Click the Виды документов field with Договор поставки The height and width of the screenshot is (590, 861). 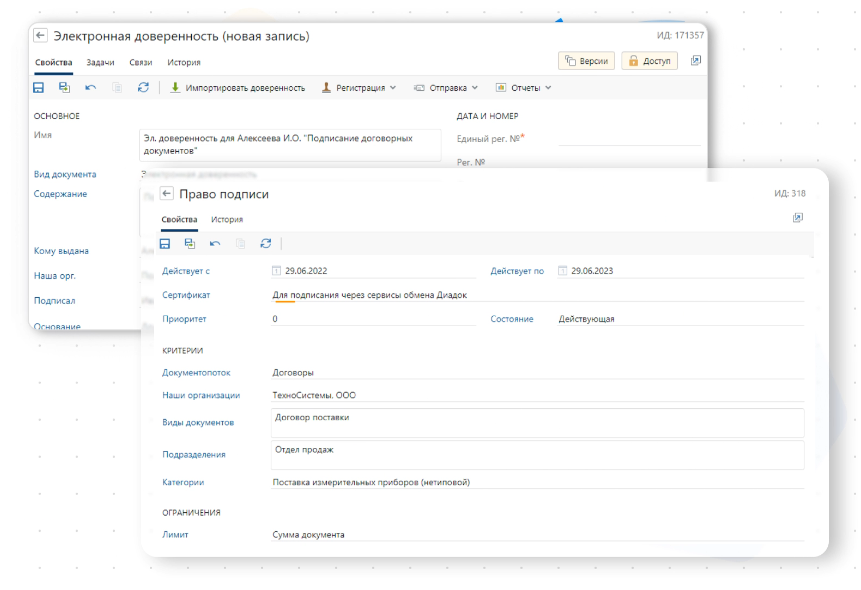click(x=537, y=422)
